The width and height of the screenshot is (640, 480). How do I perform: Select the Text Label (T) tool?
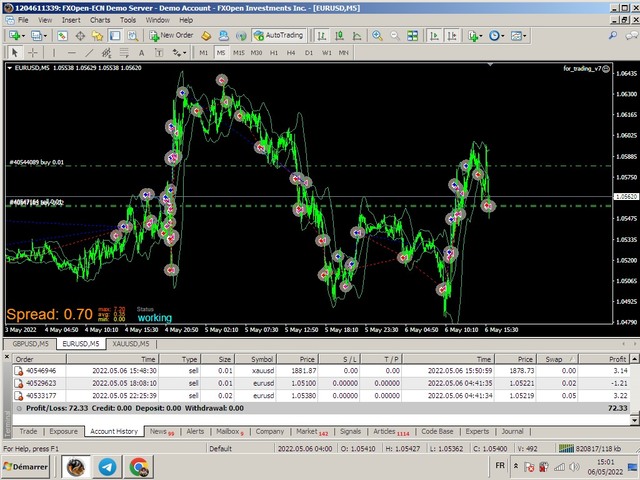click(159, 53)
